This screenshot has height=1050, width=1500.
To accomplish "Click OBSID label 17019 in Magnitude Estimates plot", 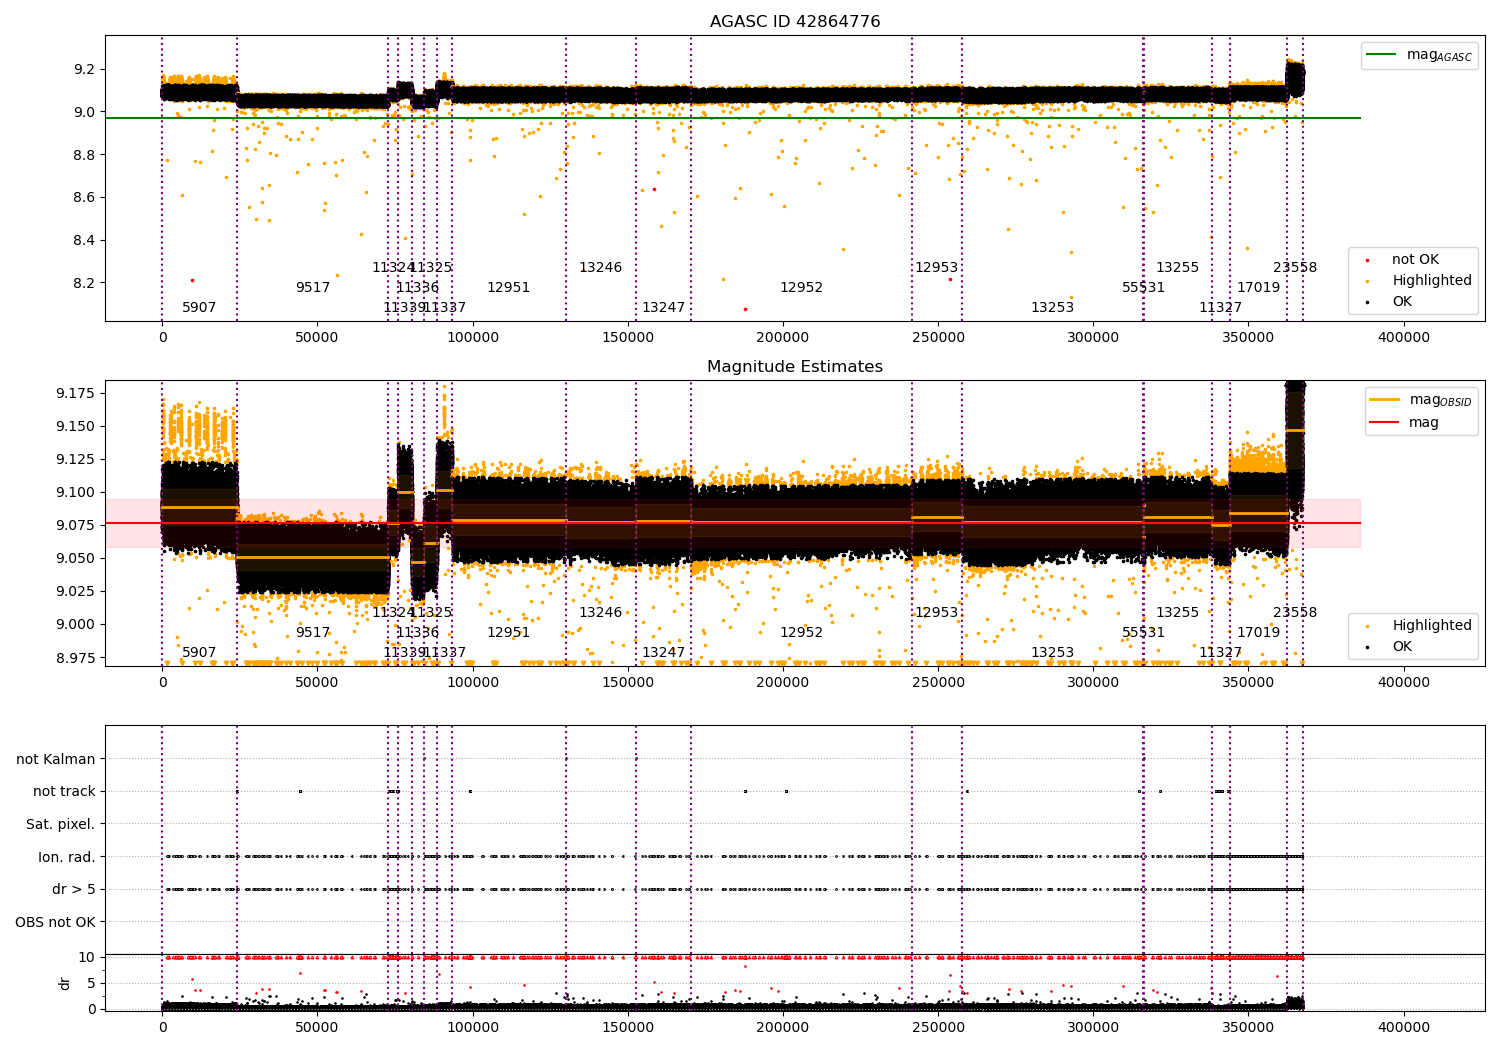I will pos(1259,632).
